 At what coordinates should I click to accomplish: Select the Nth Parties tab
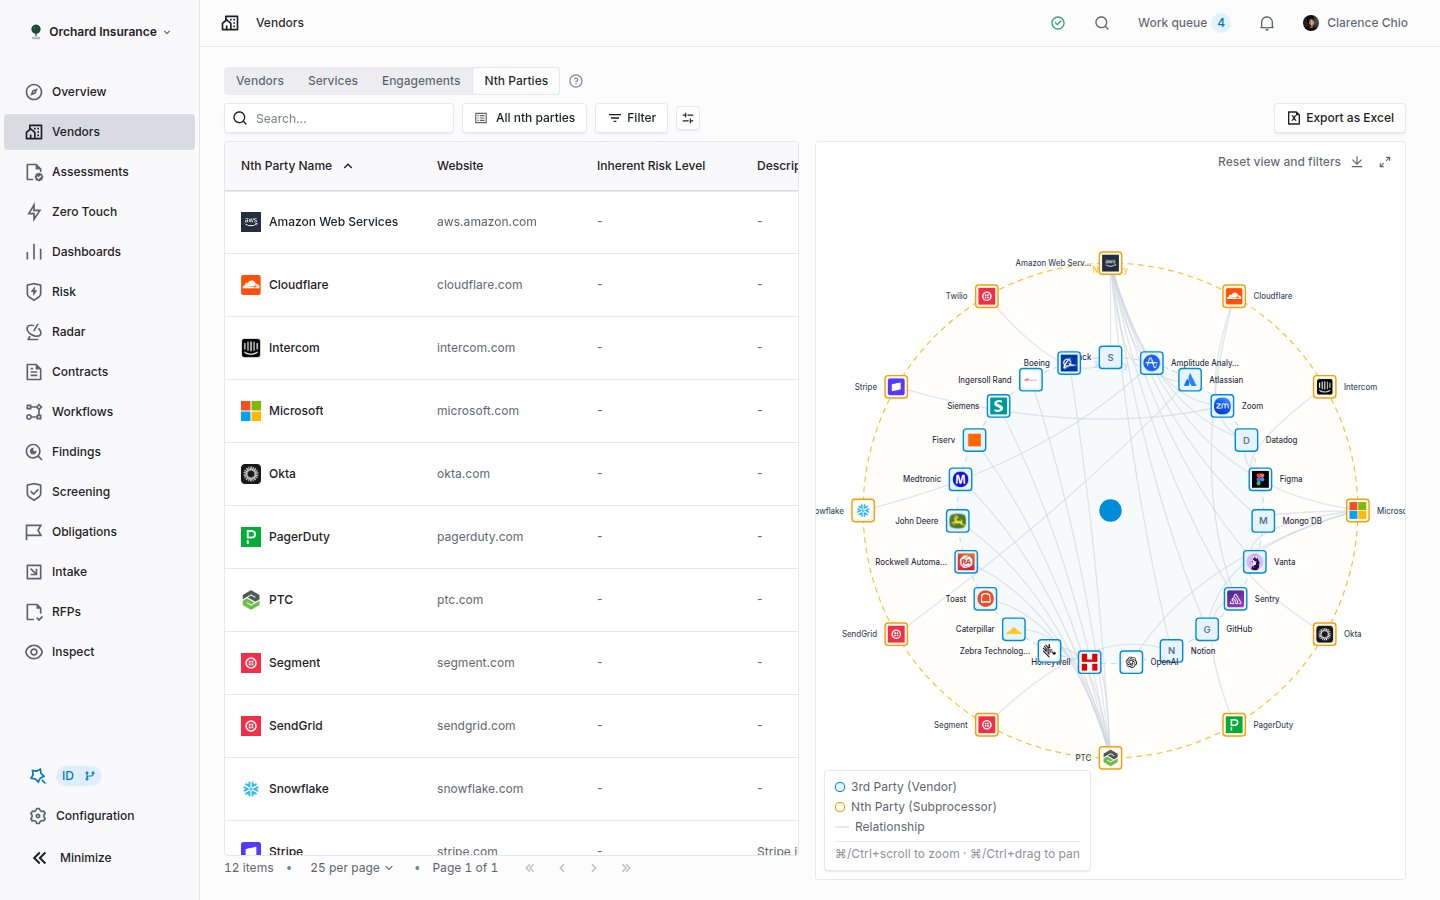pos(516,81)
